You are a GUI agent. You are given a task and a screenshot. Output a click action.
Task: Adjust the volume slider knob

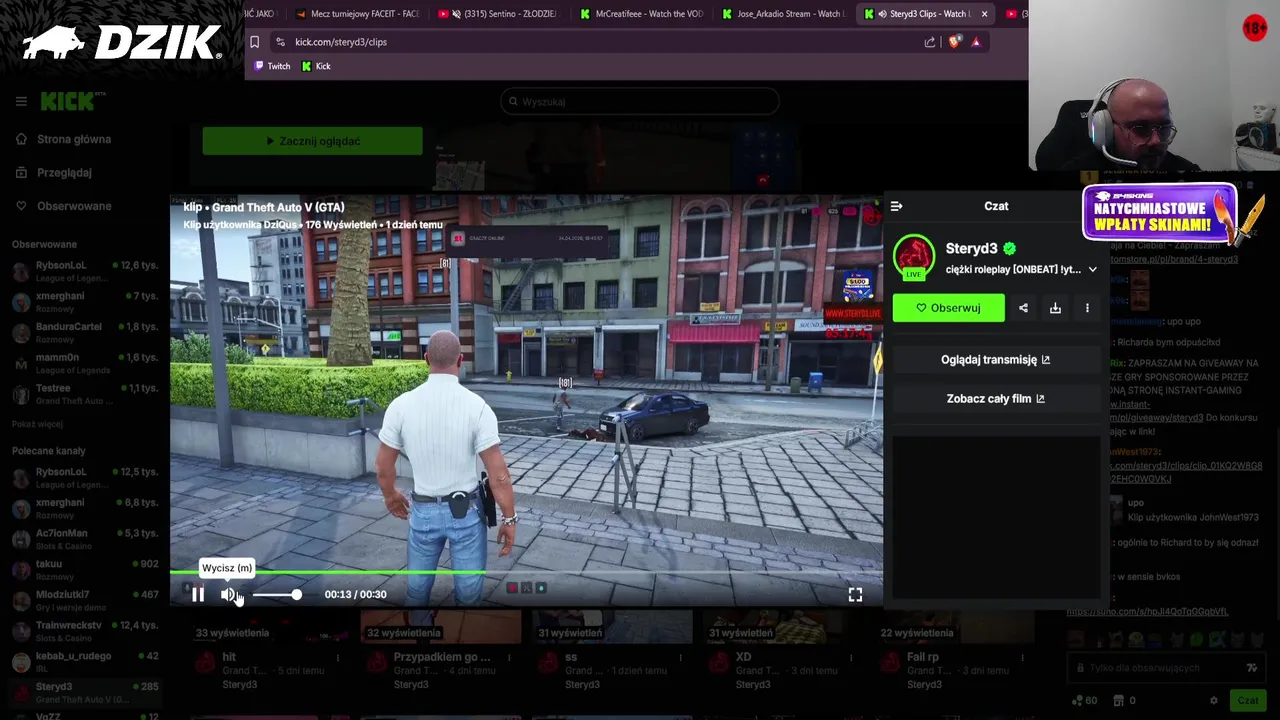pyautogui.click(x=296, y=595)
